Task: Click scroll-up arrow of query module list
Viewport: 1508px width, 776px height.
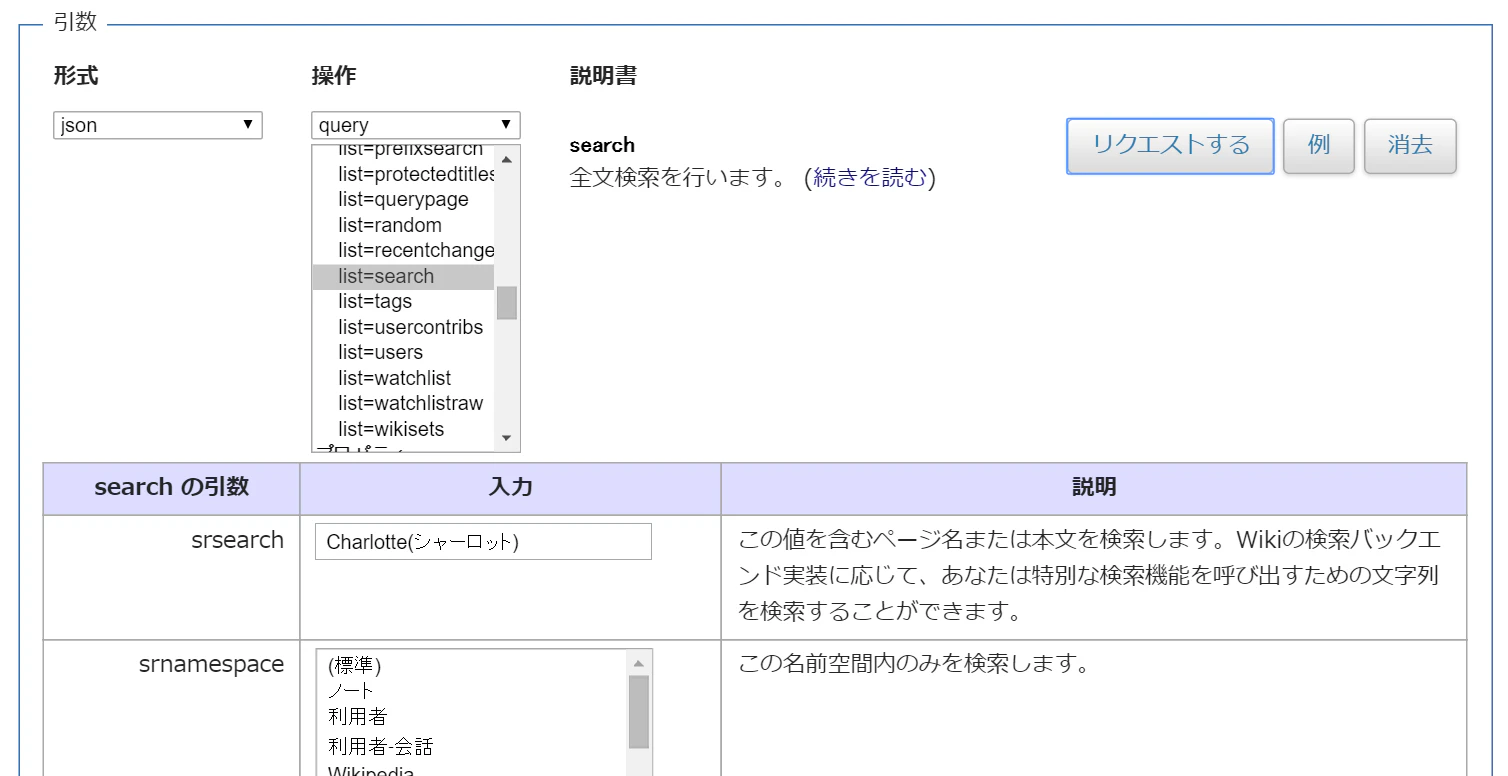Action: click(x=506, y=159)
